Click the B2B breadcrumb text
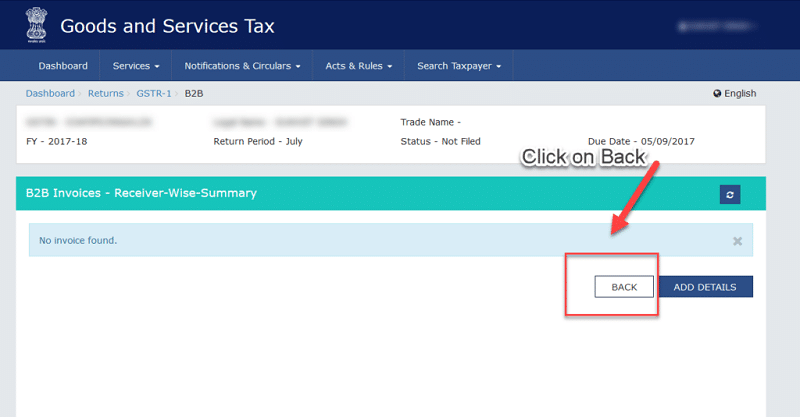 pos(194,93)
